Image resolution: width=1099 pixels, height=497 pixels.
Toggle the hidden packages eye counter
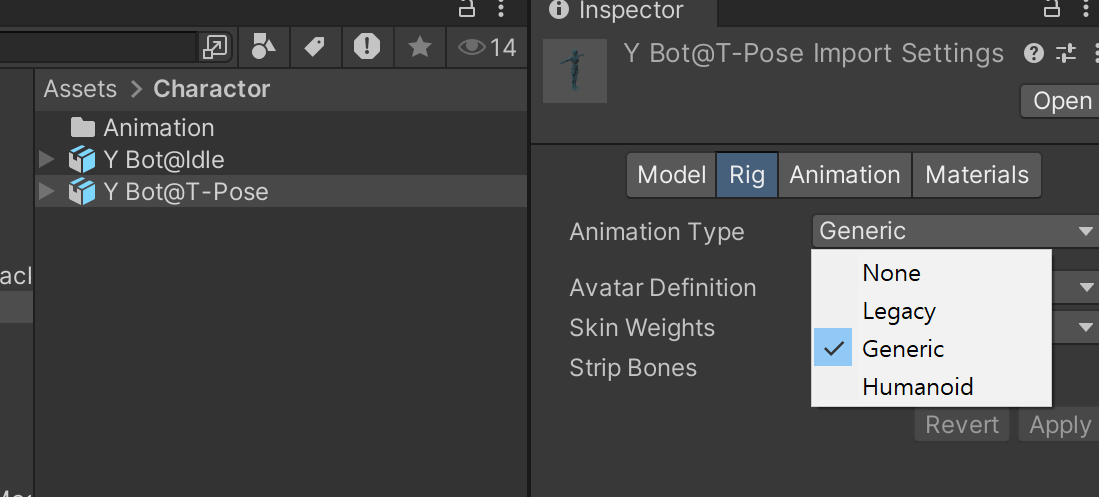(487, 46)
